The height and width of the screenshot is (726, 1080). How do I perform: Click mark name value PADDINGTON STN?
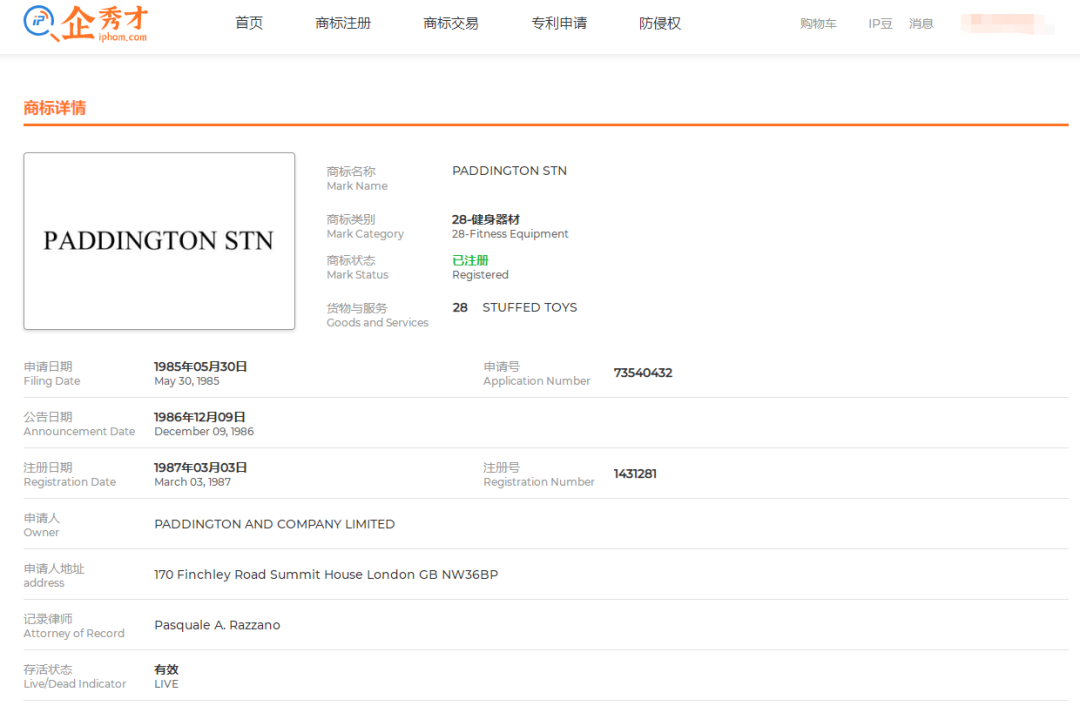click(x=509, y=171)
